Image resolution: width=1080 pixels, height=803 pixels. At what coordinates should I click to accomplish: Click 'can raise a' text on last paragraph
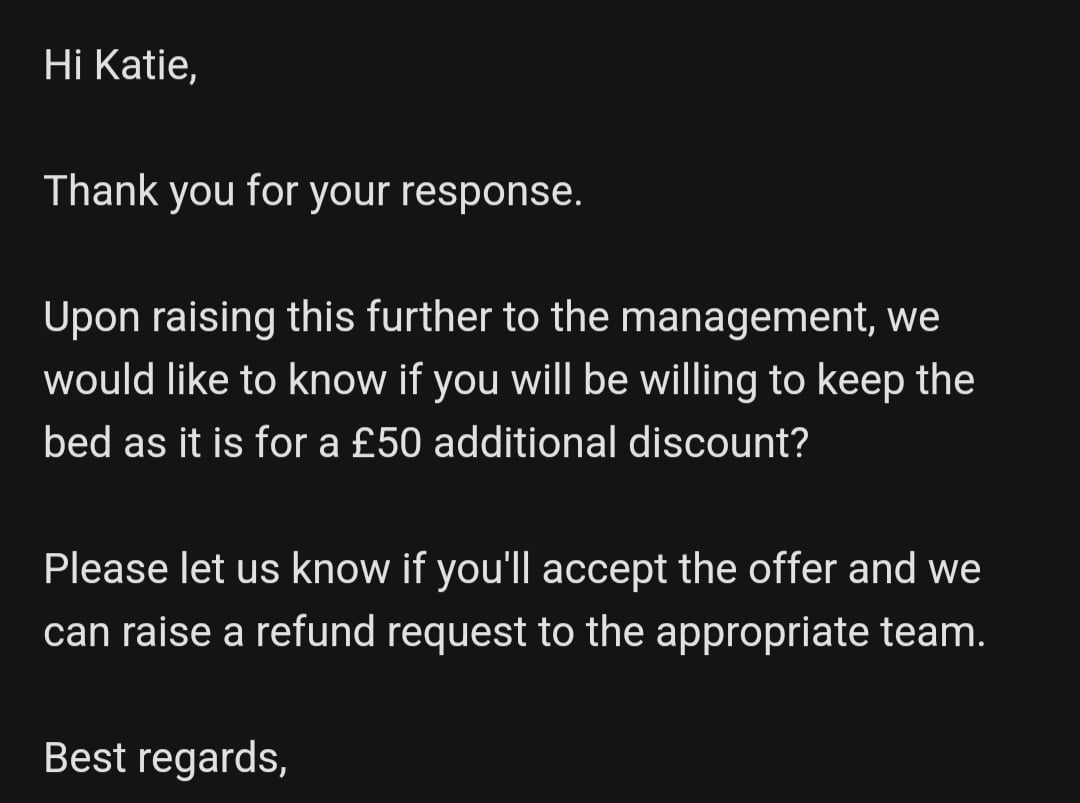point(144,633)
